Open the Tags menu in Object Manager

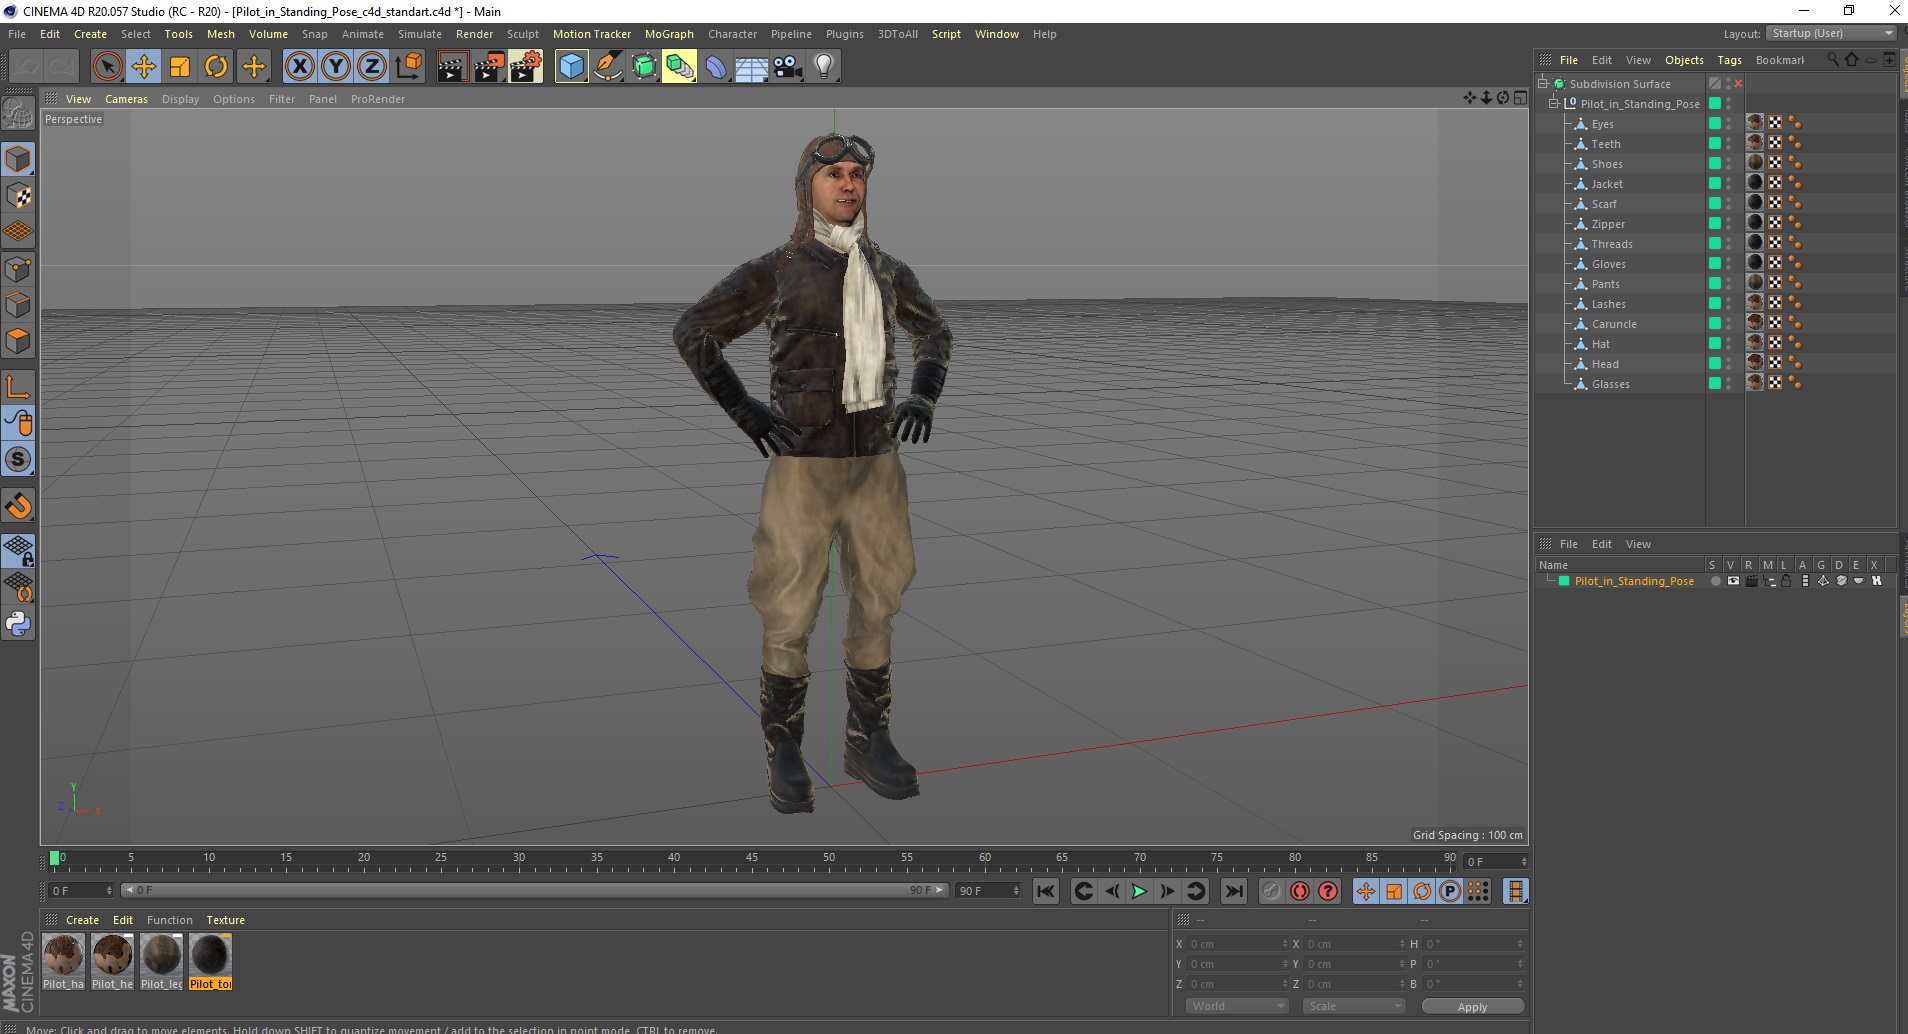[1729, 60]
